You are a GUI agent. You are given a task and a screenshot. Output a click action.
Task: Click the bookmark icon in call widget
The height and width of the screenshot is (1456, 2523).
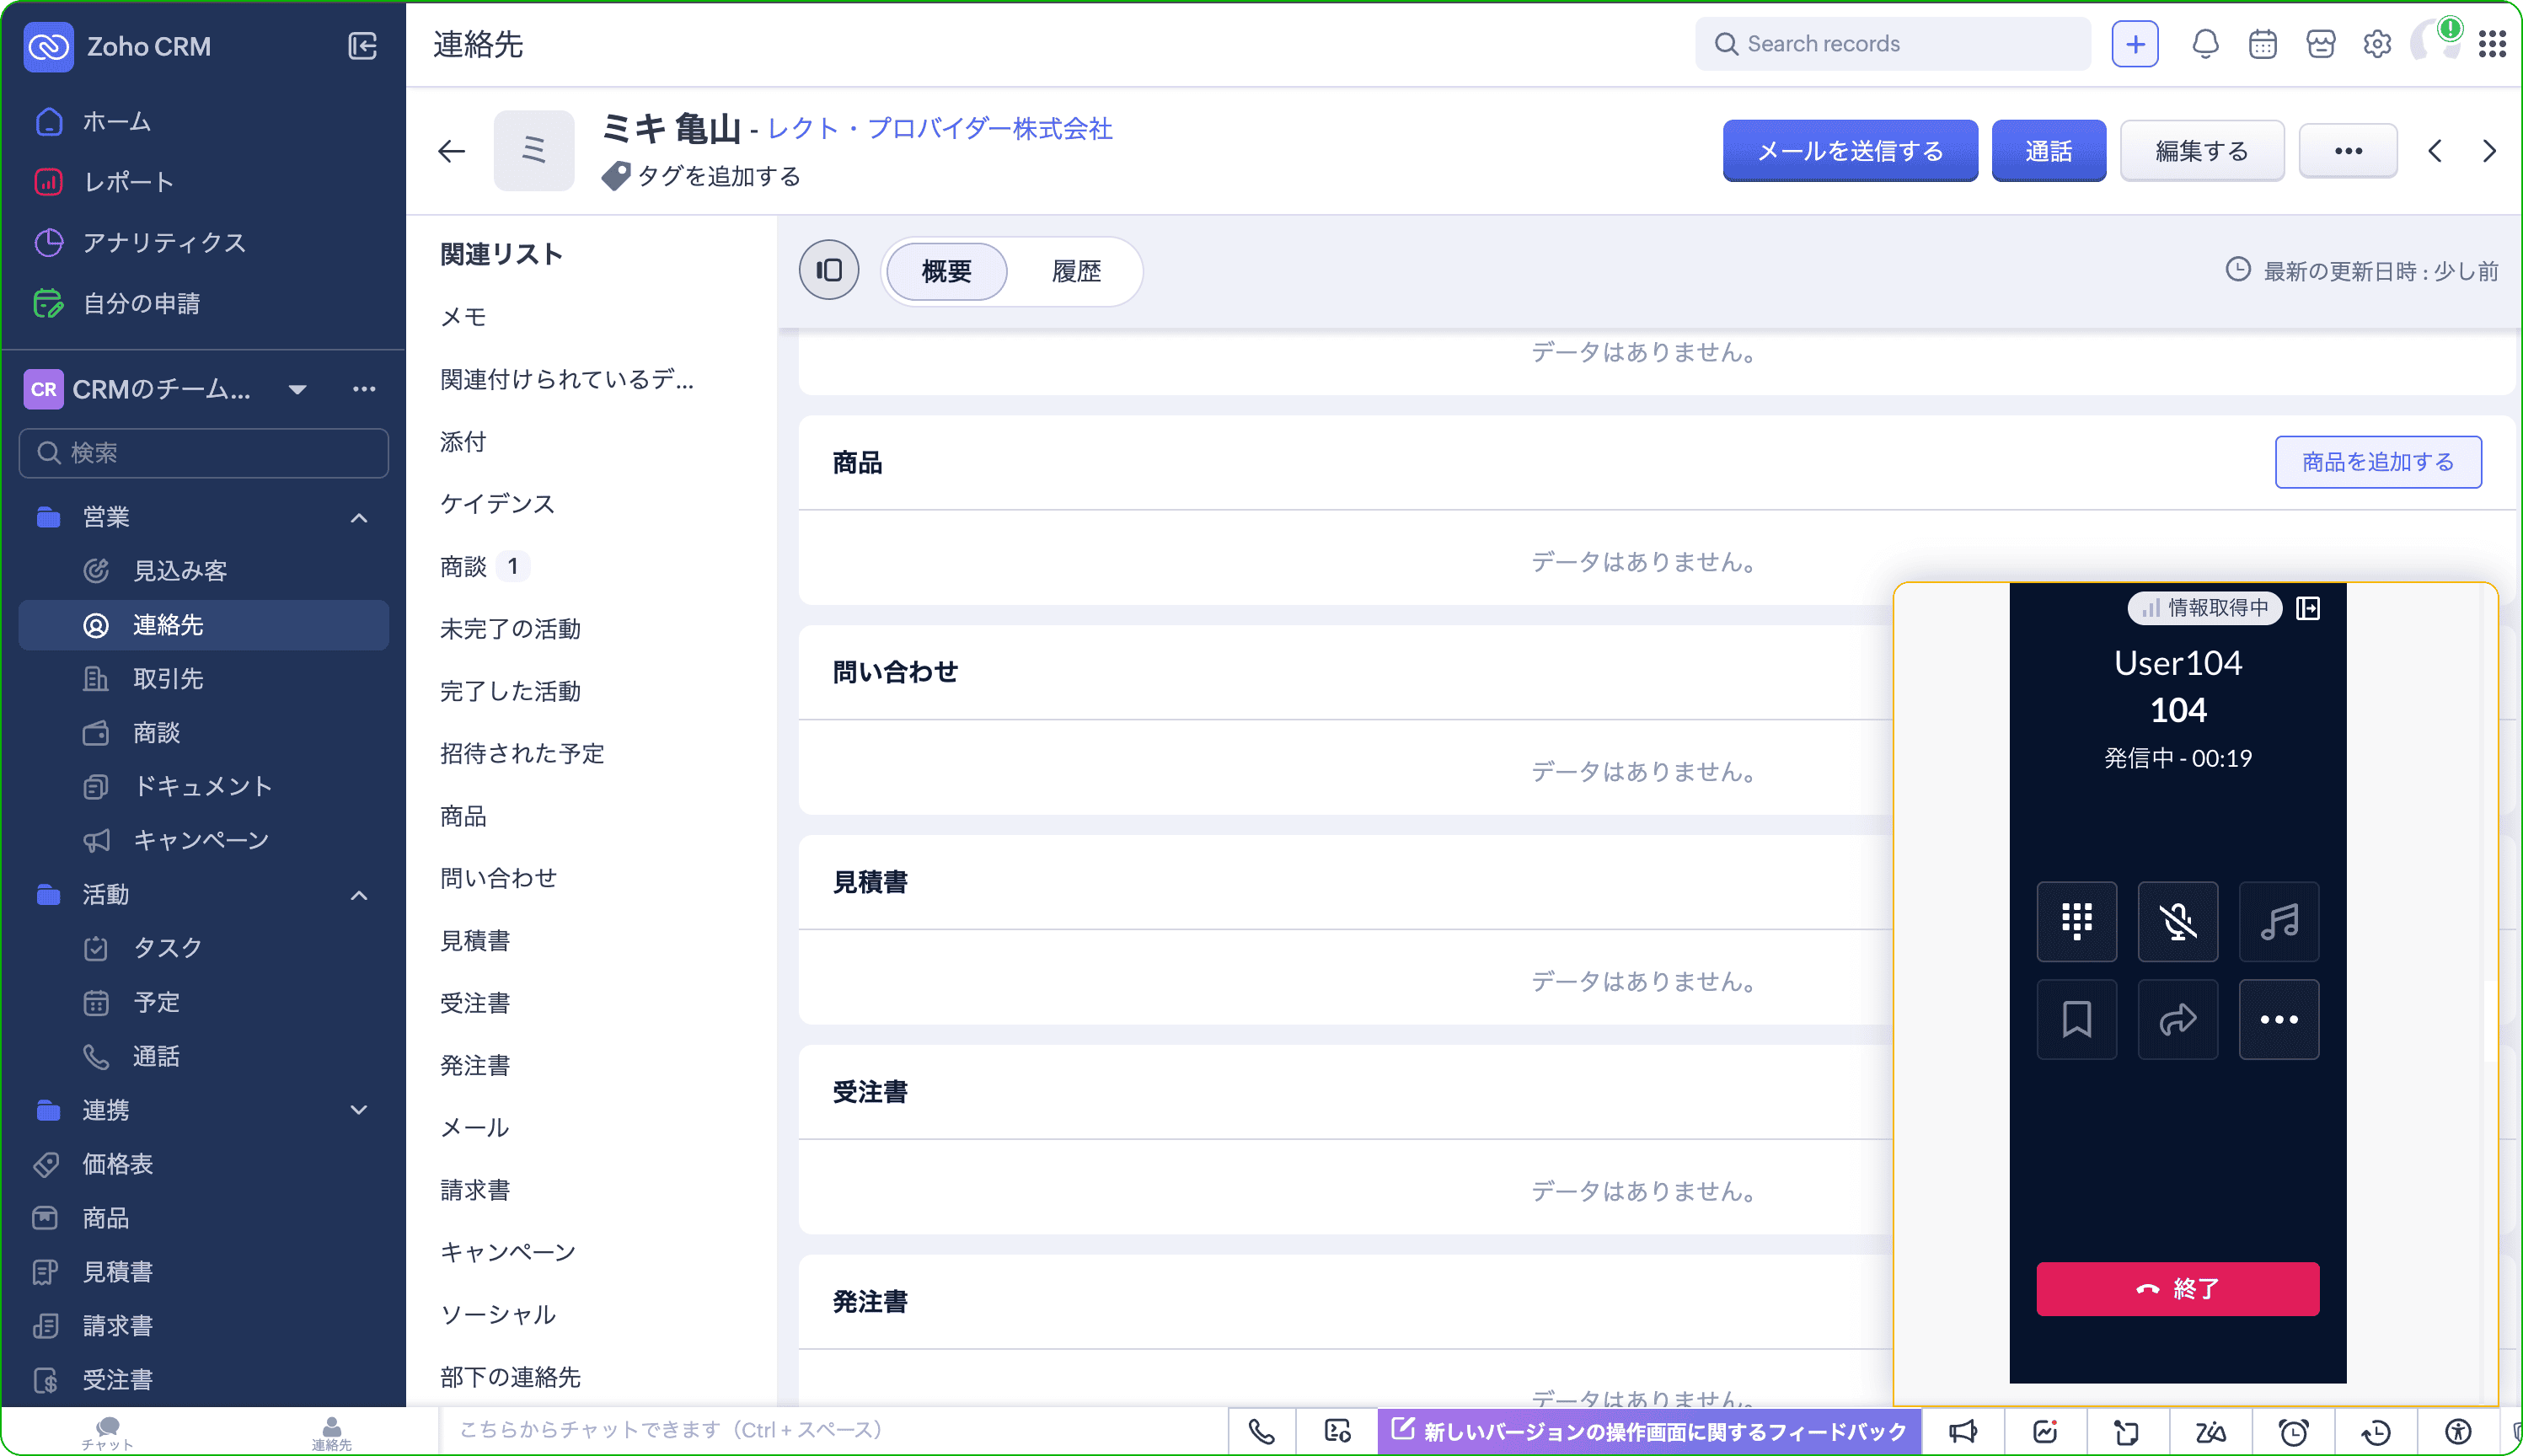point(2076,1019)
